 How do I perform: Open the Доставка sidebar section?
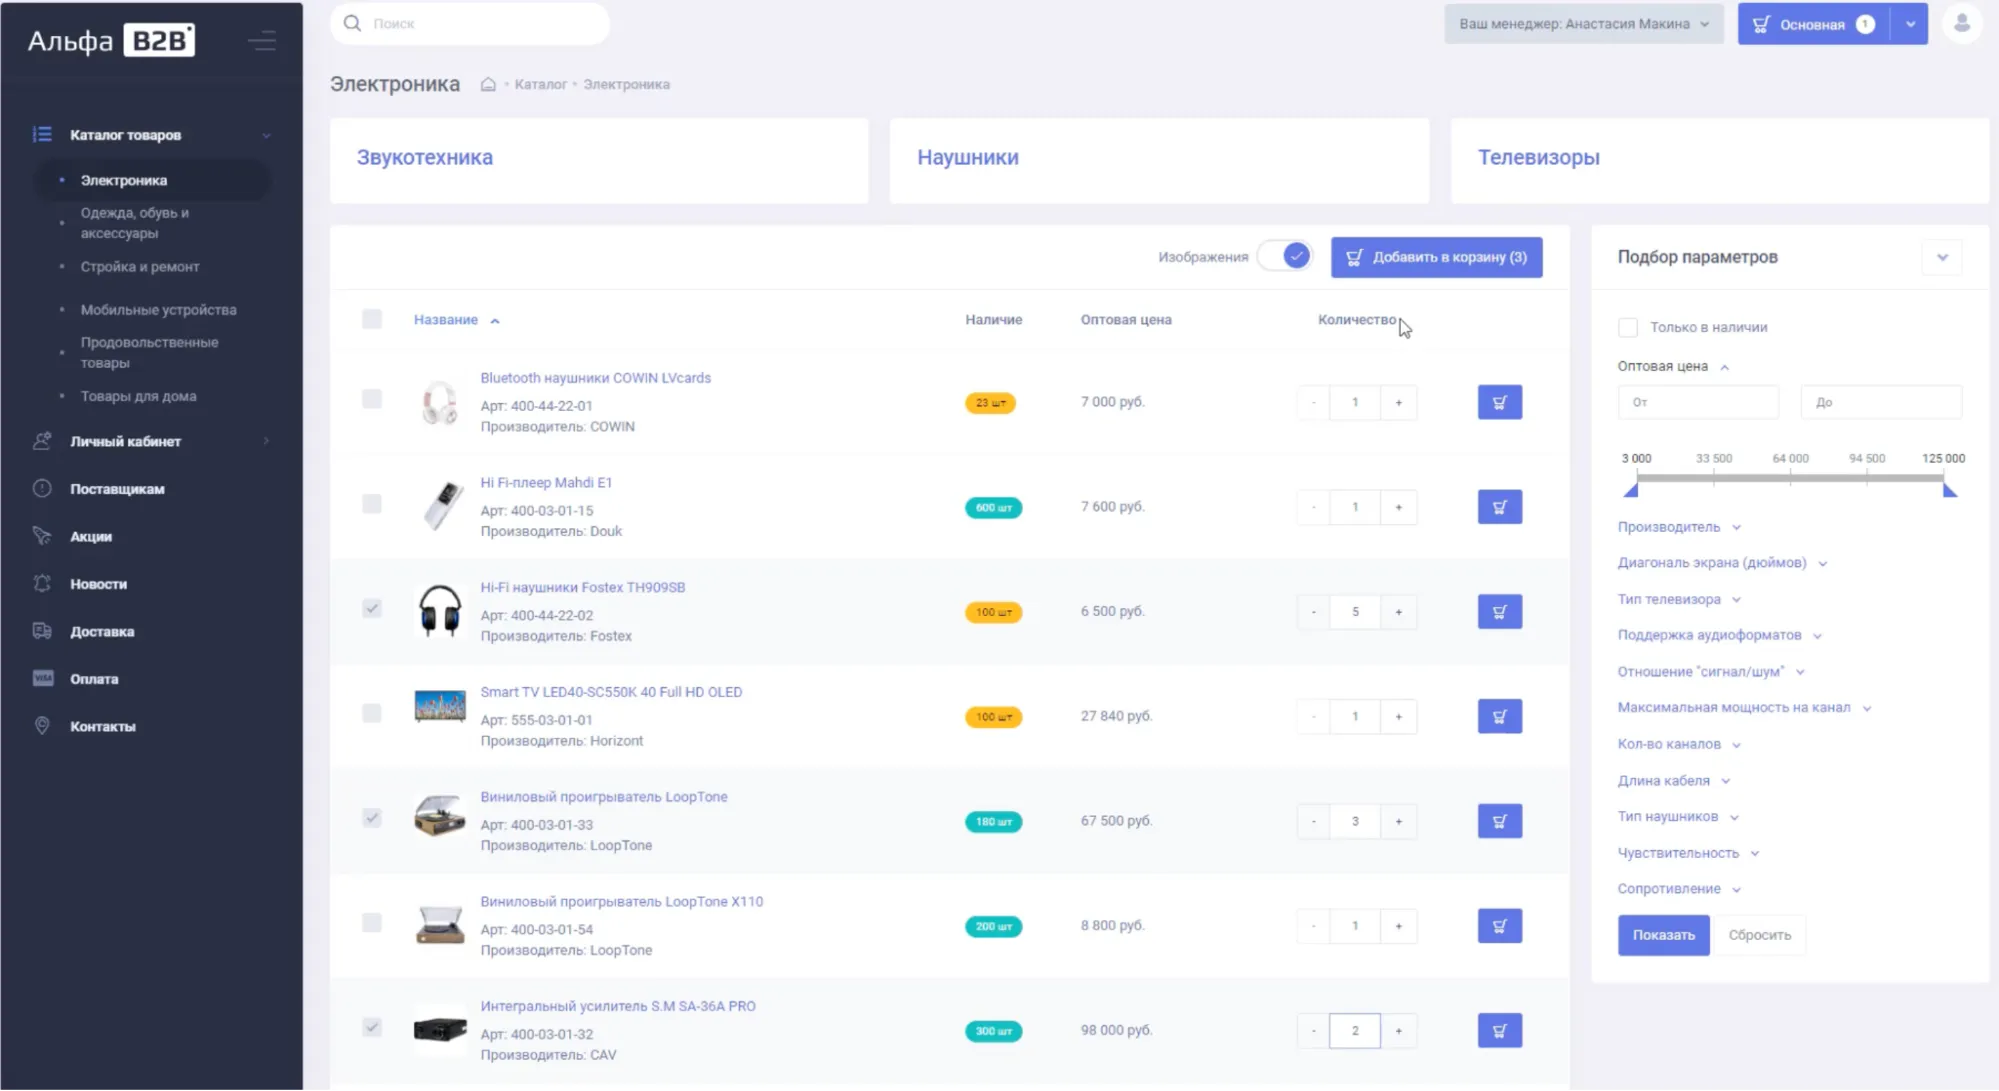pos(102,631)
